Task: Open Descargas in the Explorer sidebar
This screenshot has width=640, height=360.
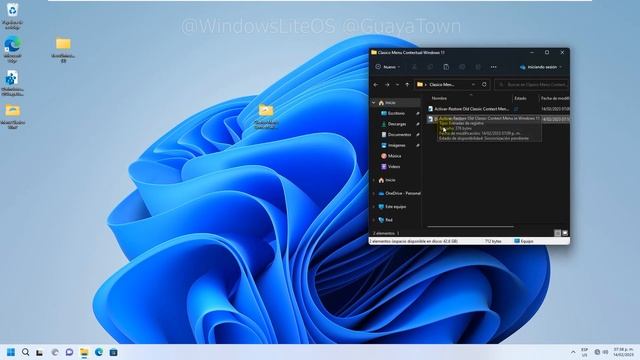Action: [397, 124]
